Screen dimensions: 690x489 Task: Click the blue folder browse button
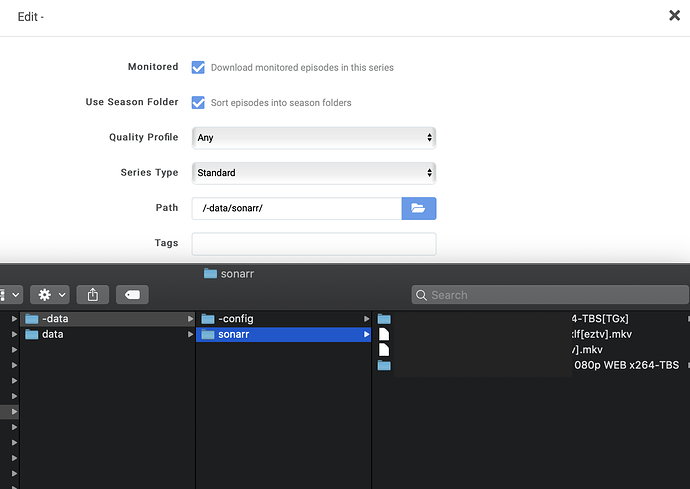click(x=419, y=208)
